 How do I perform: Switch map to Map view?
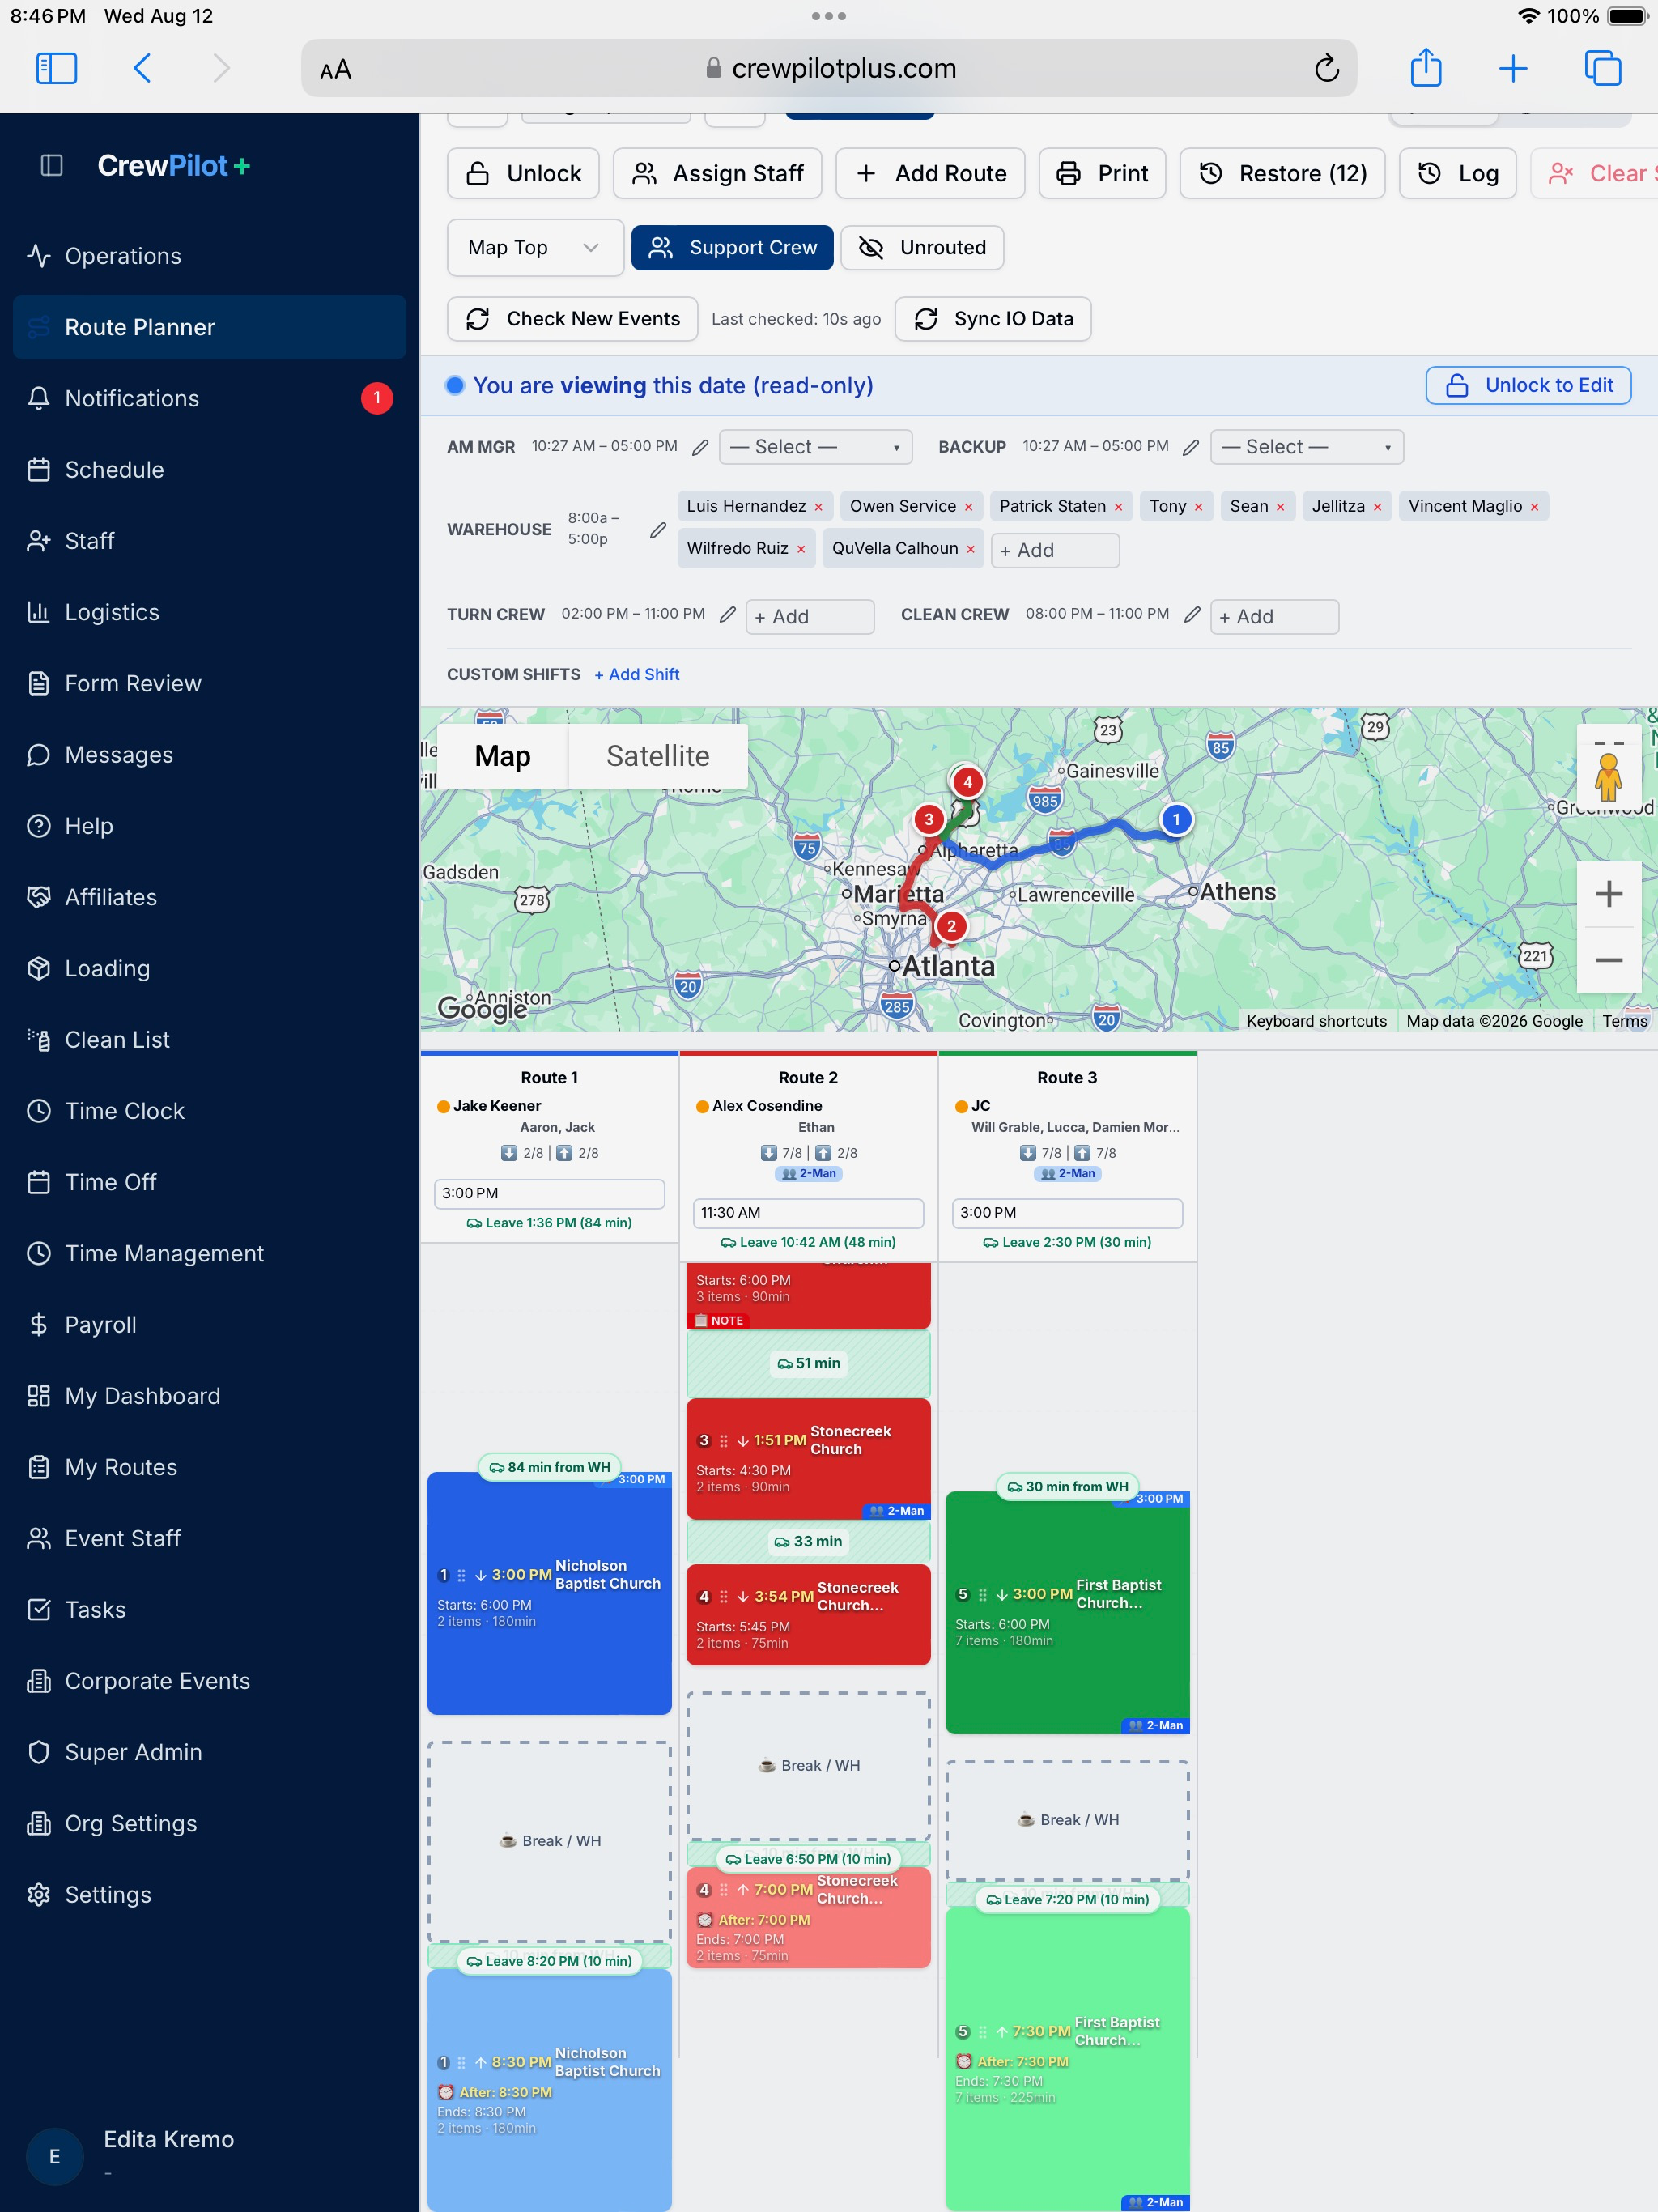(x=502, y=756)
